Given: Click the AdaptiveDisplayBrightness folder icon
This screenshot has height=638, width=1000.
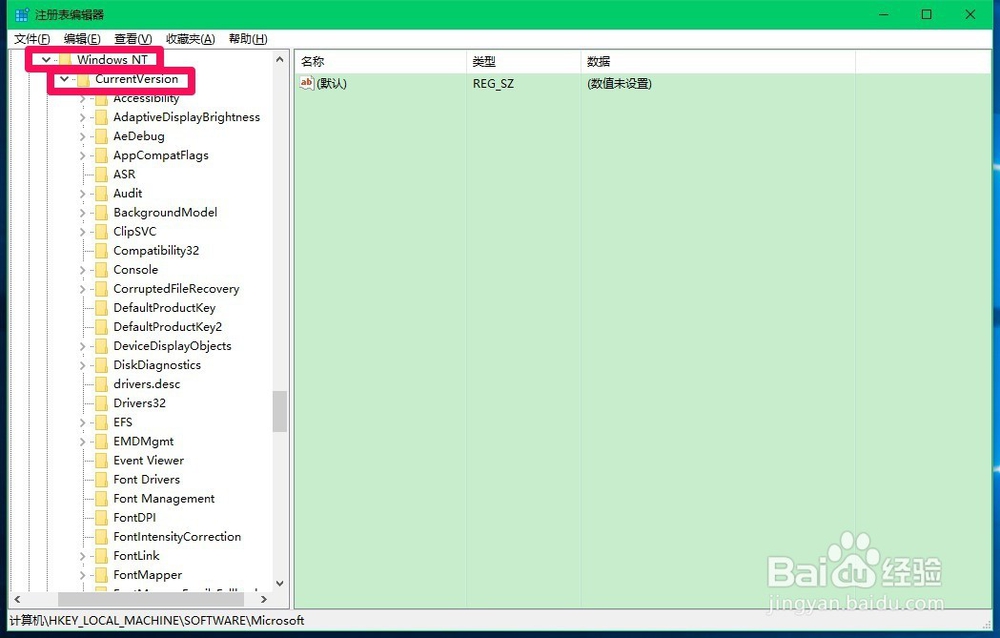Looking at the screenshot, I should tap(101, 117).
